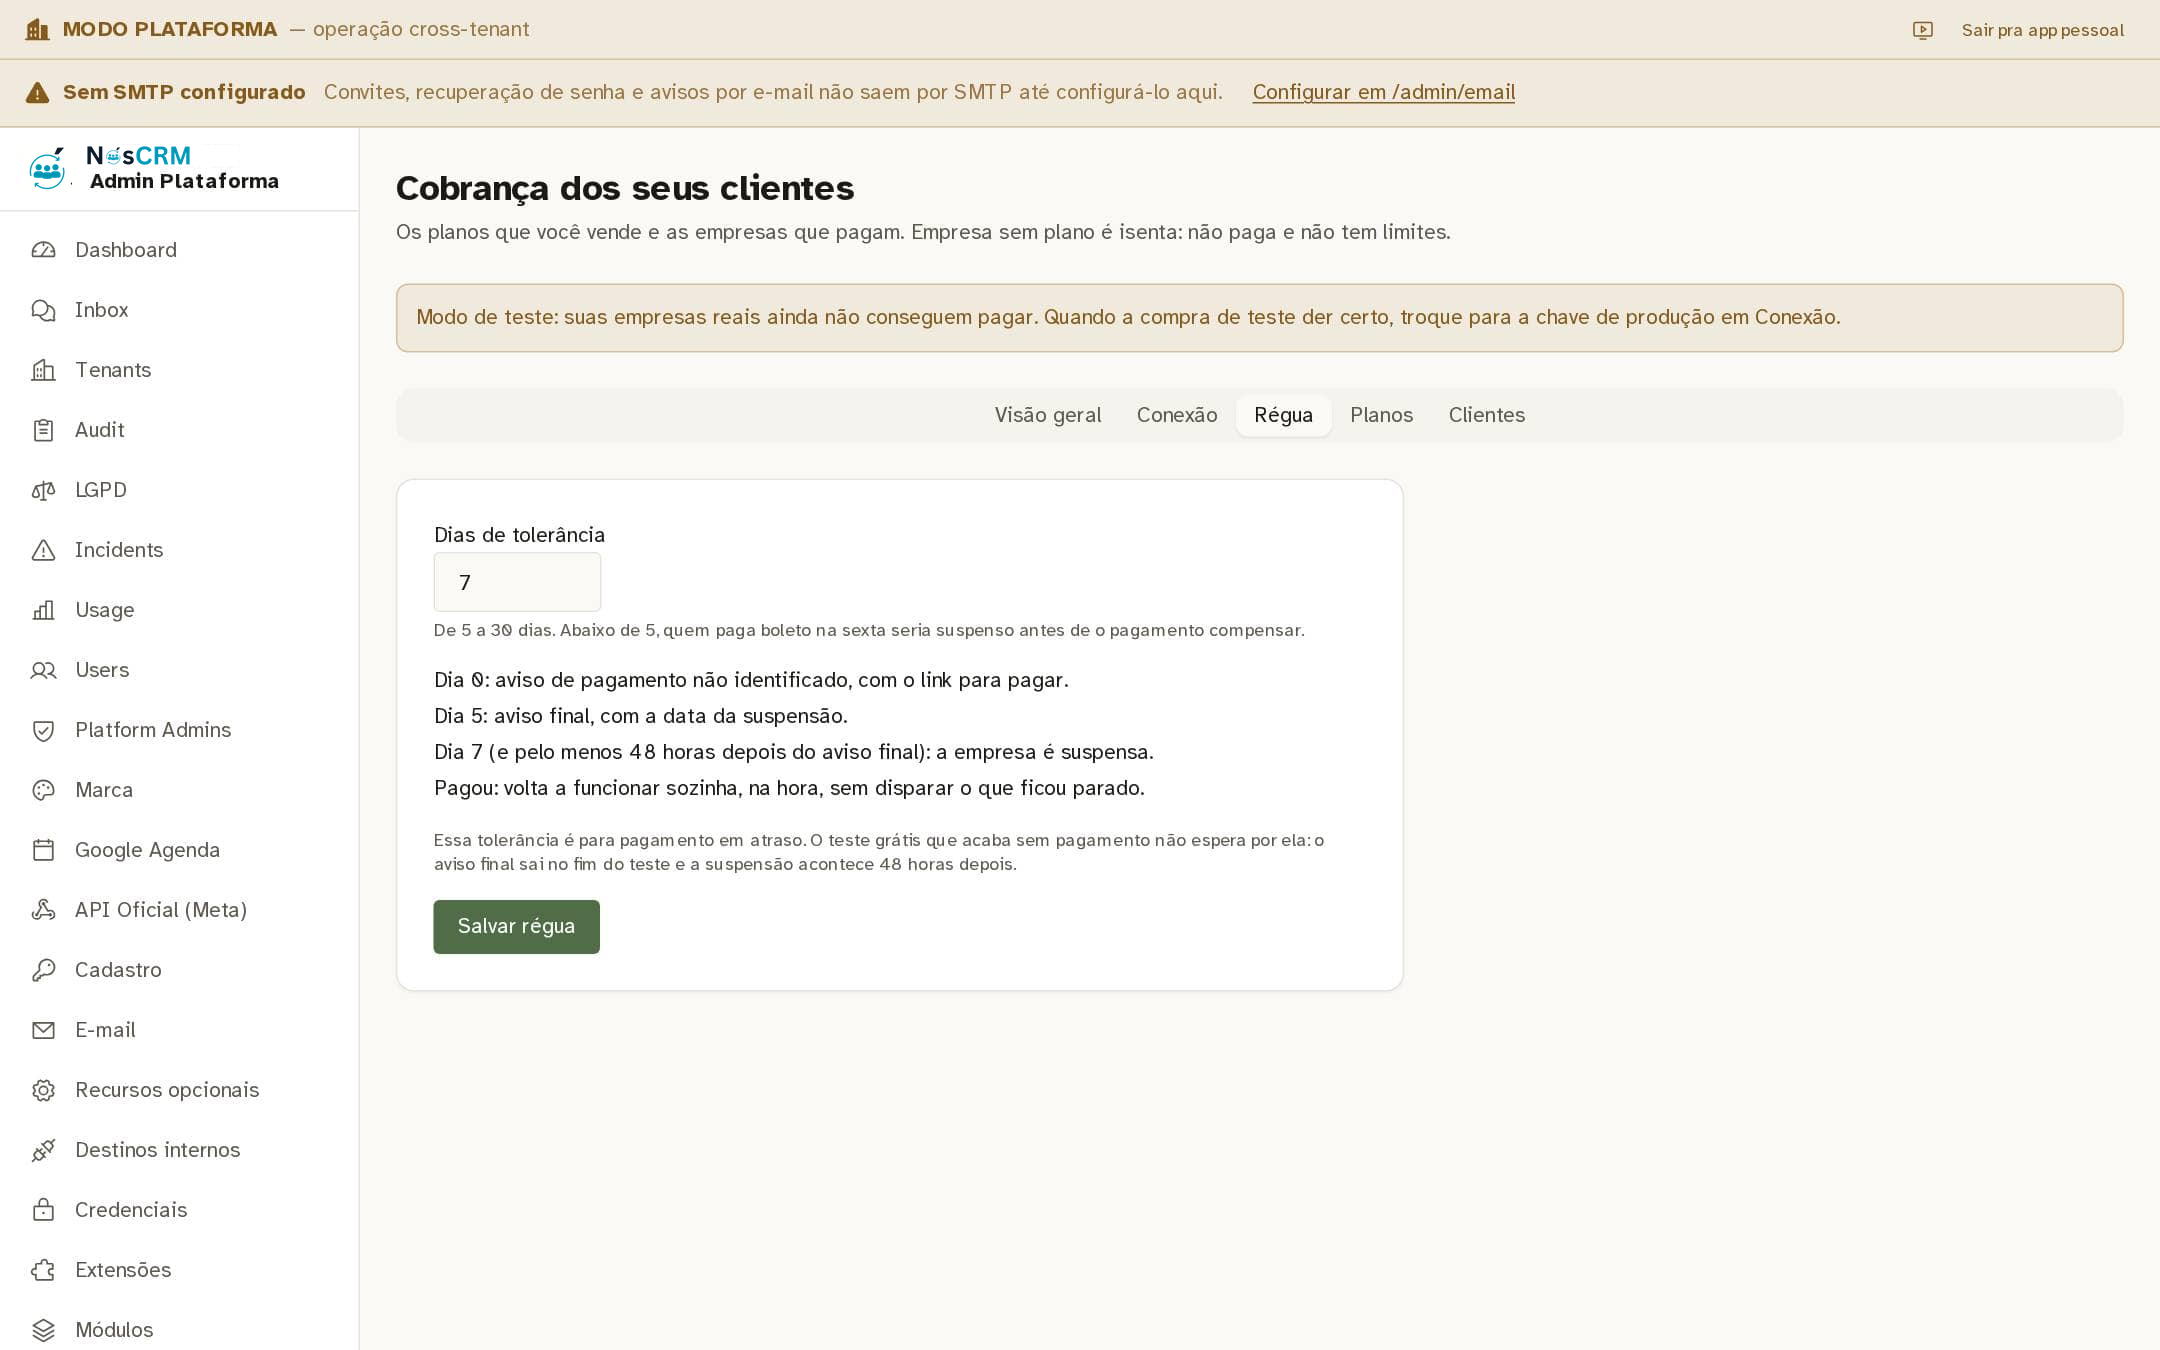Click the Marca palette icon
The height and width of the screenshot is (1350, 2160).
(x=43, y=790)
